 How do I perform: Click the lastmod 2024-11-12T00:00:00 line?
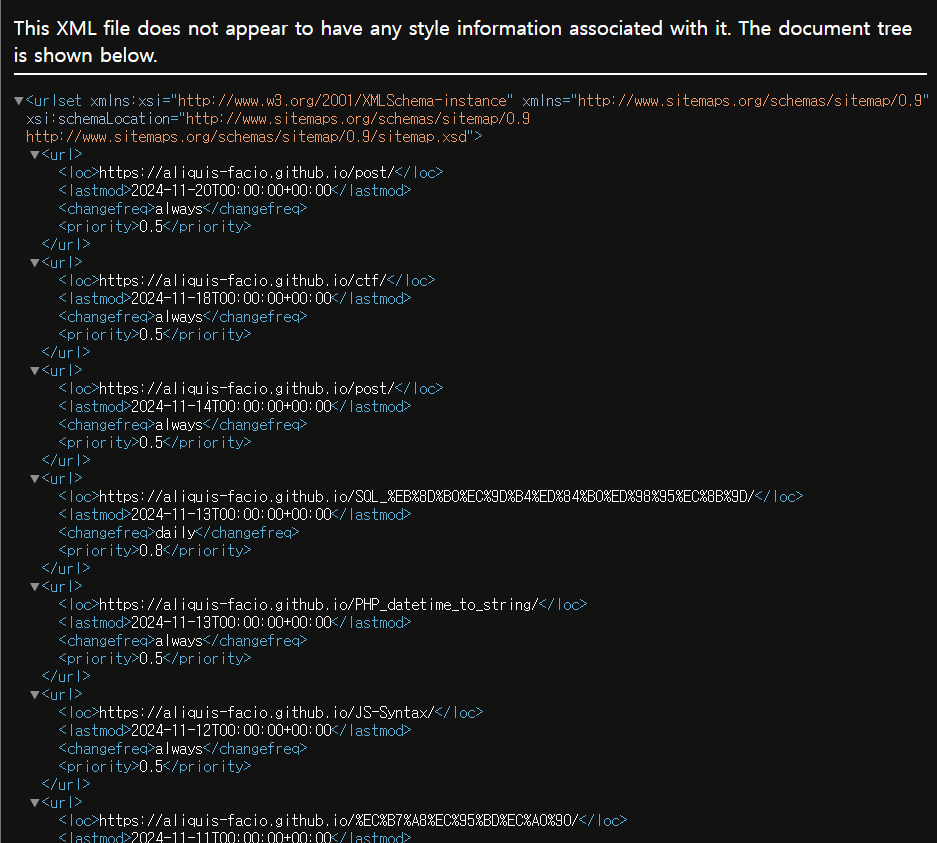[235, 731]
